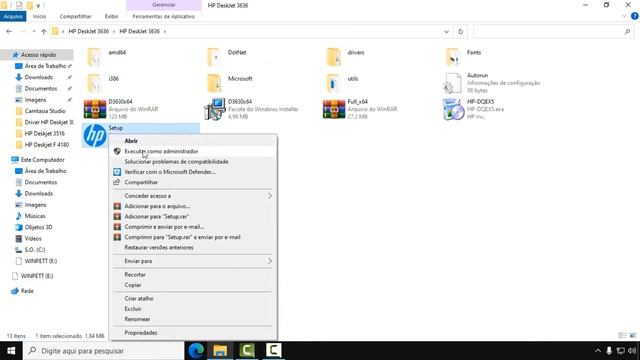The height and width of the screenshot is (360, 640).
Task: Open the DotNet folder
Action: pos(214,56)
